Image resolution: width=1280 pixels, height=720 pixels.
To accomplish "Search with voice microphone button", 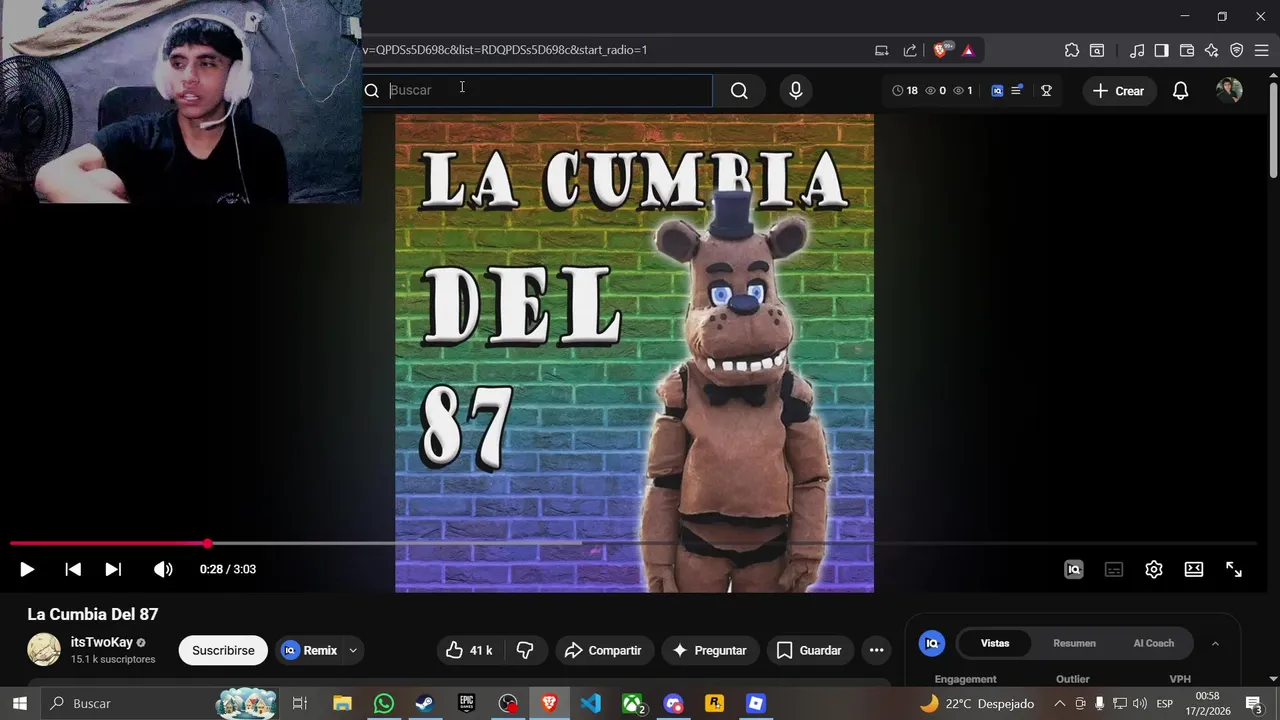I will [x=796, y=91].
